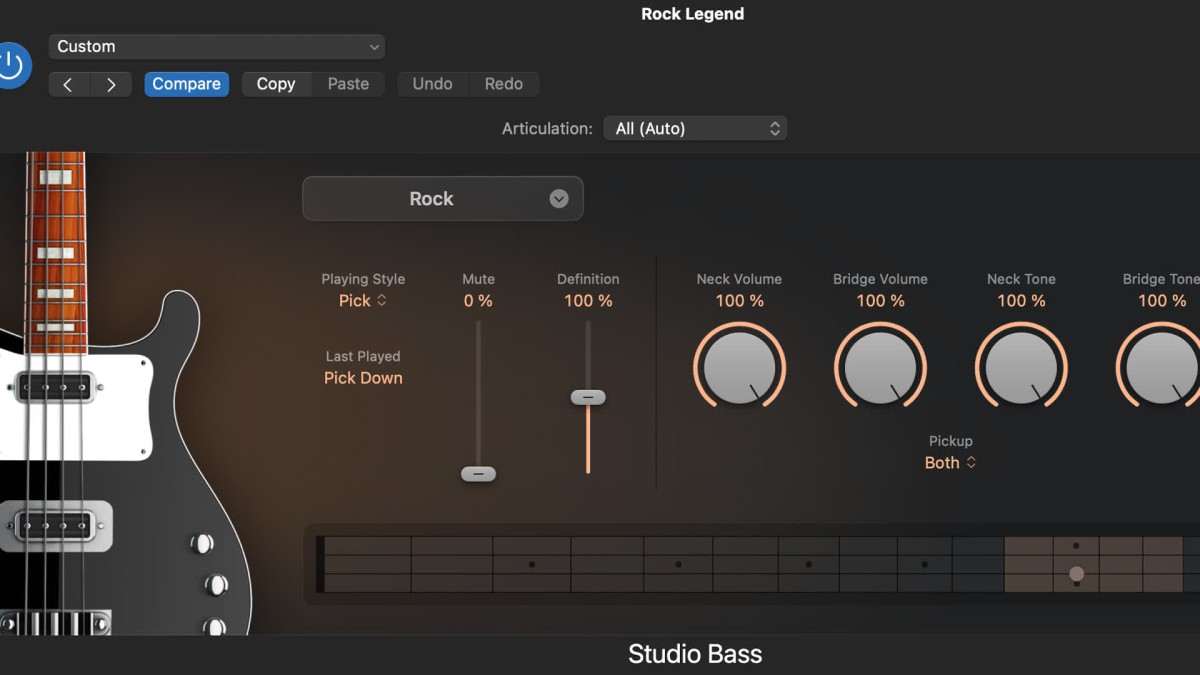Image resolution: width=1200 pixels, height=675 pixels.
Task: Click the Definition slider handle
Action: [x=588, y=398]
